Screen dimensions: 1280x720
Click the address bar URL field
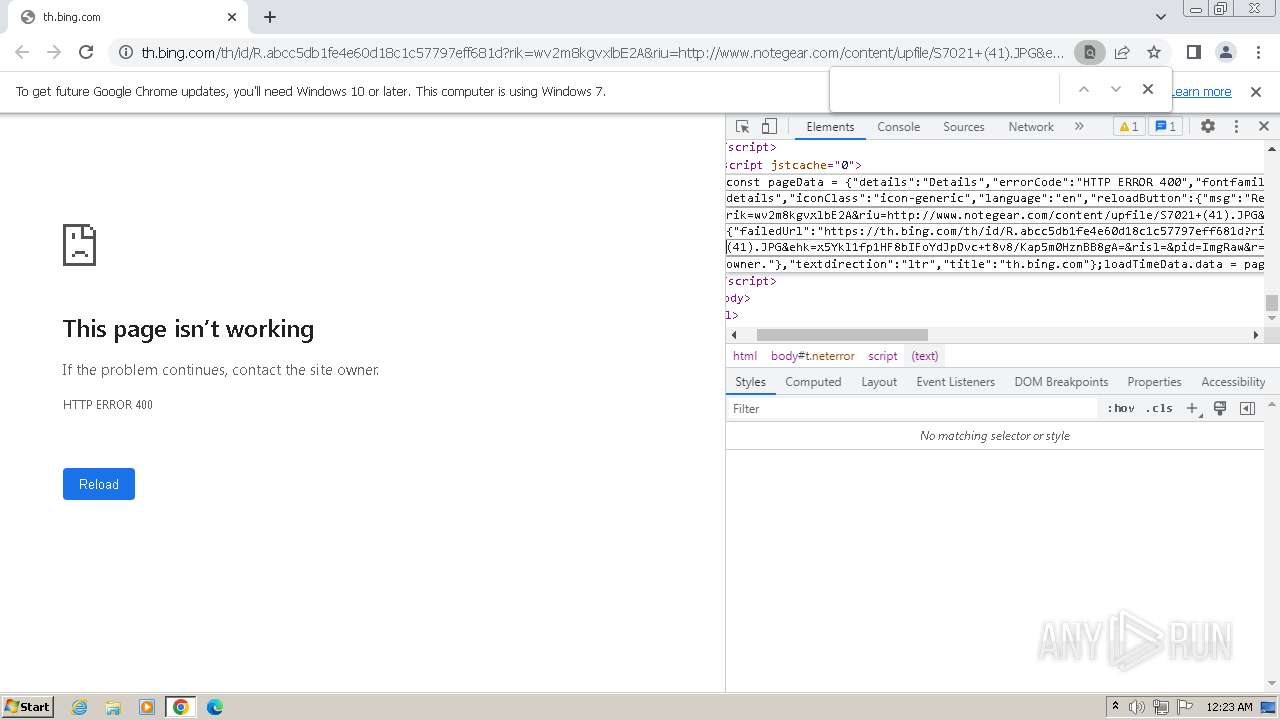(x=602, y=53)
